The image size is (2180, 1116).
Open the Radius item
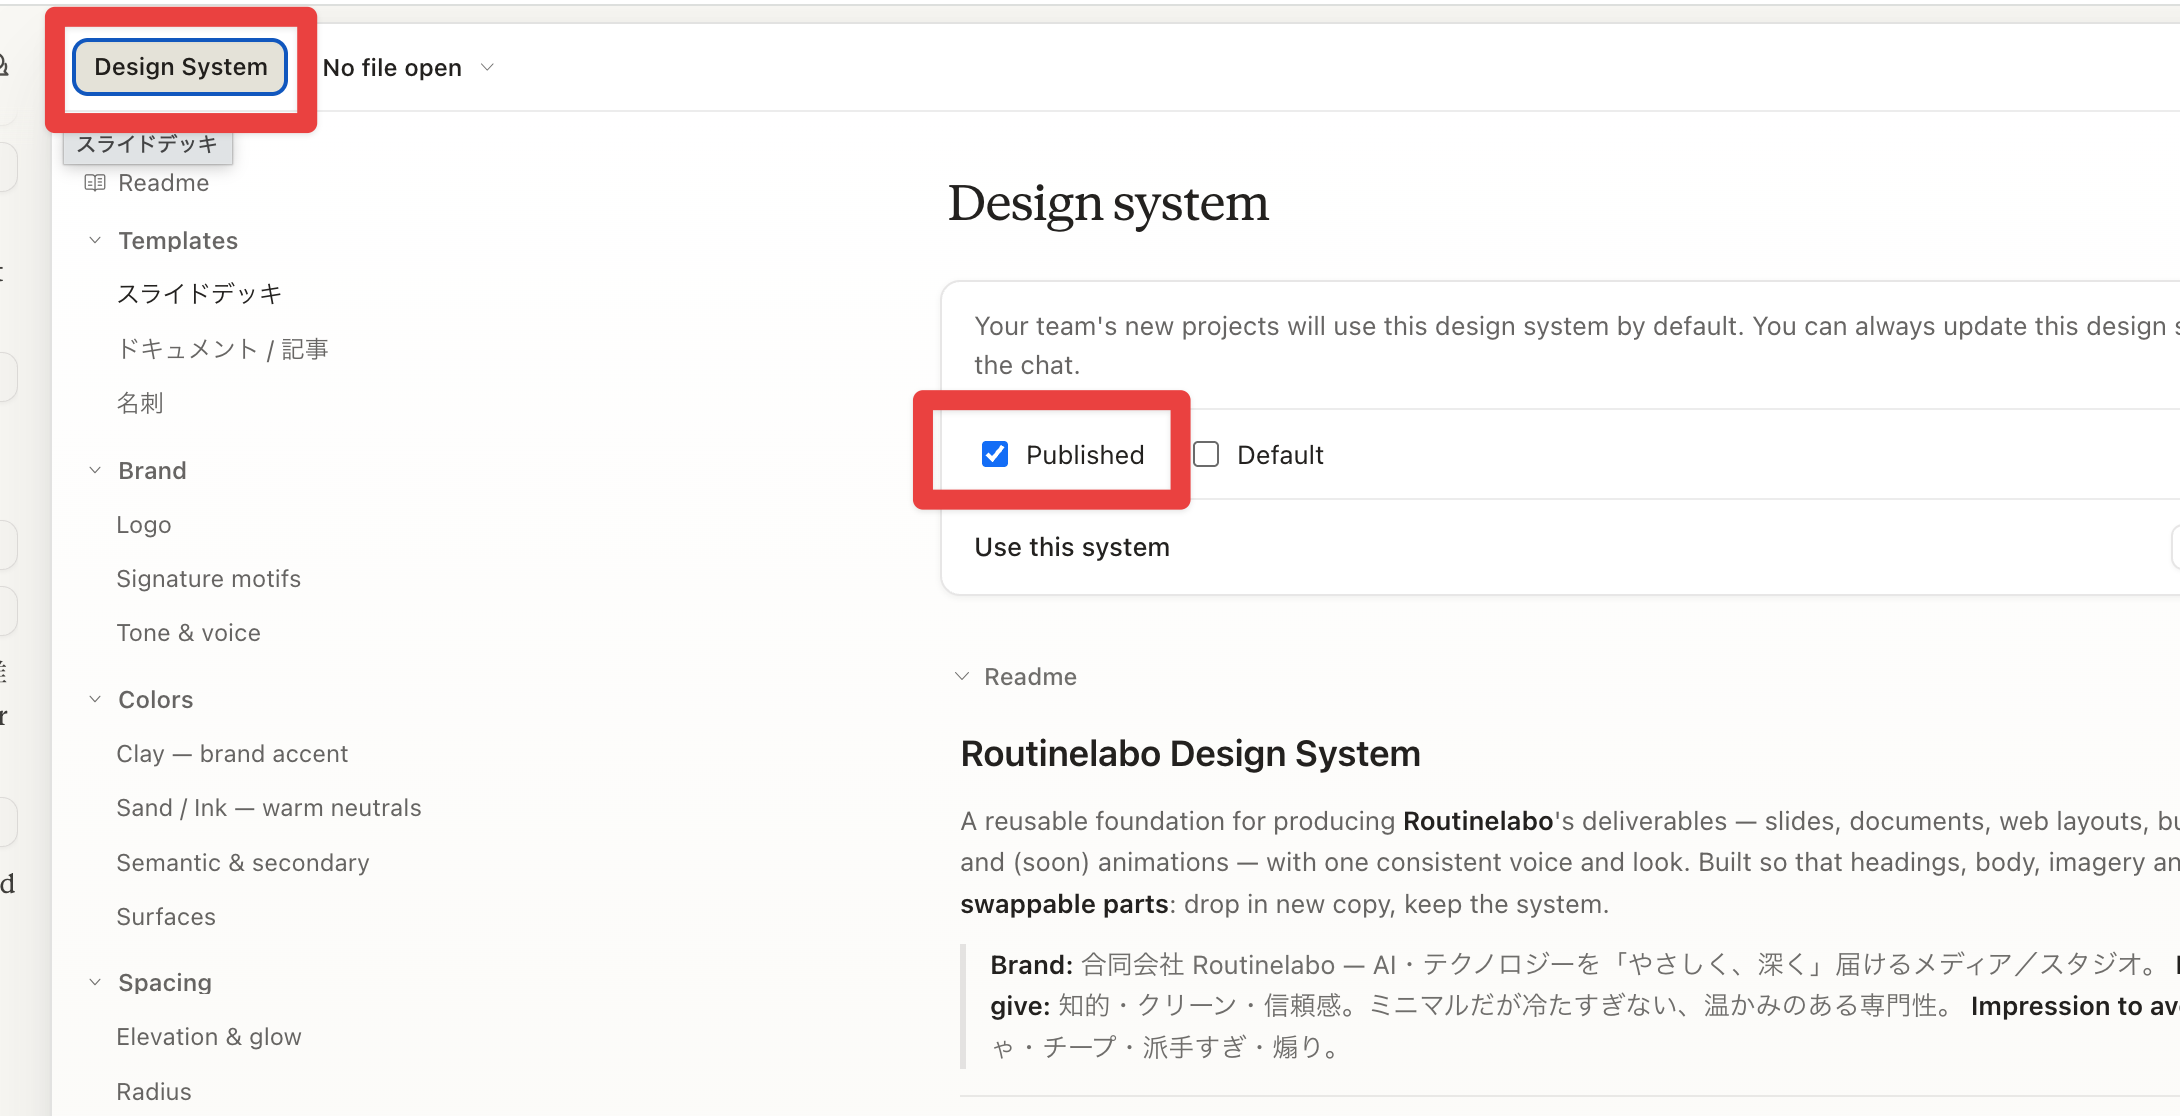[x=153, y=1091]
